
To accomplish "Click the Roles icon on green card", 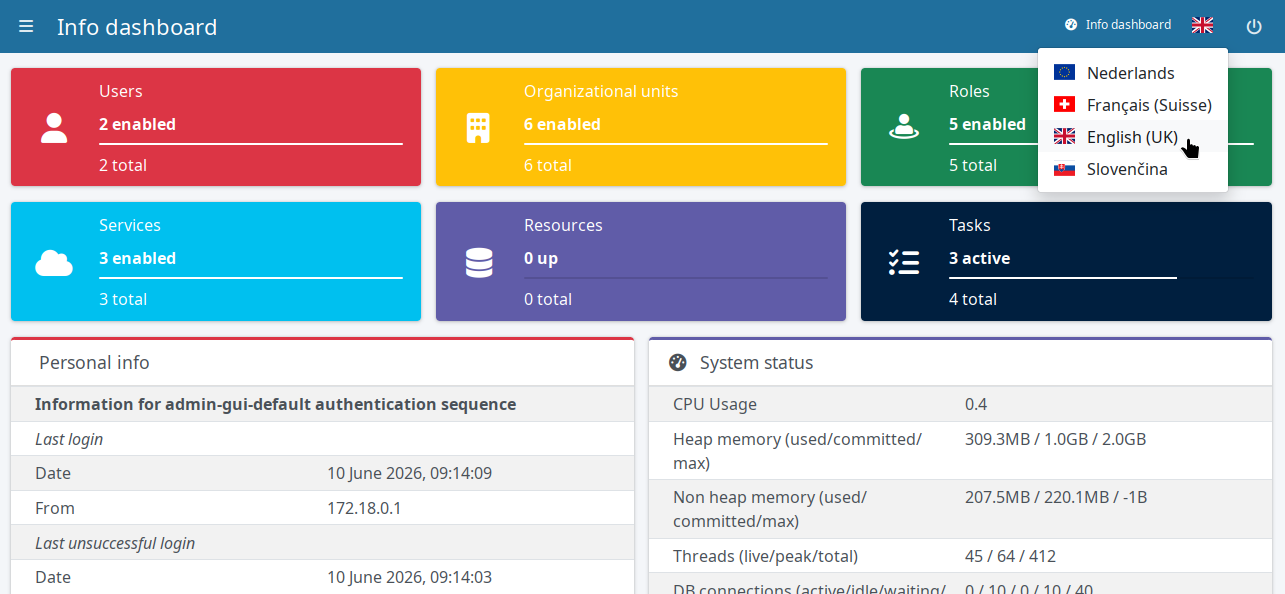I will click(904, 128).
